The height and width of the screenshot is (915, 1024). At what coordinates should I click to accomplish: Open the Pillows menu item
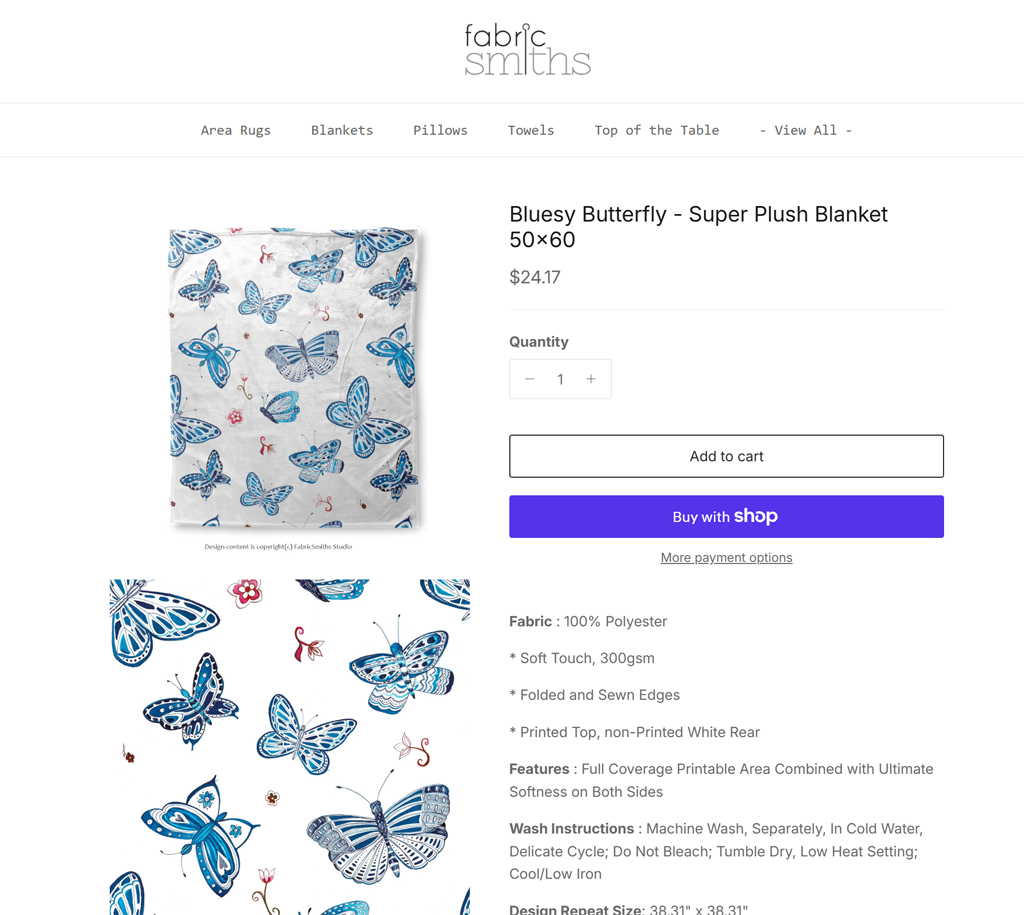440,130
